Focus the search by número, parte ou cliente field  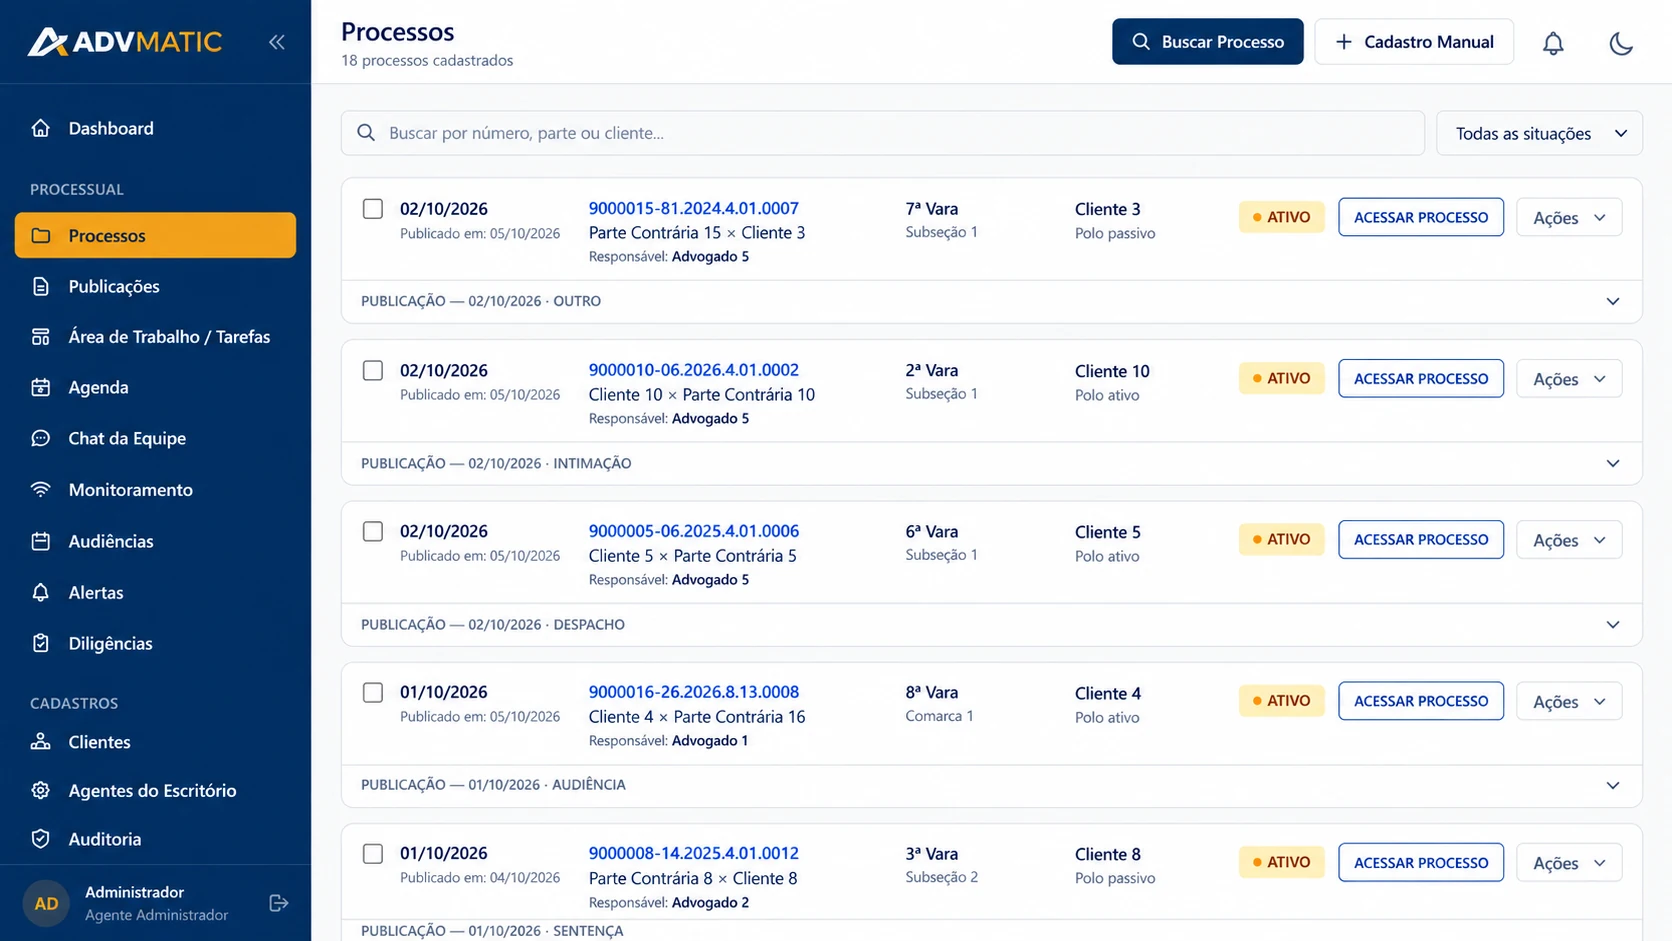[x=882, y=133]
